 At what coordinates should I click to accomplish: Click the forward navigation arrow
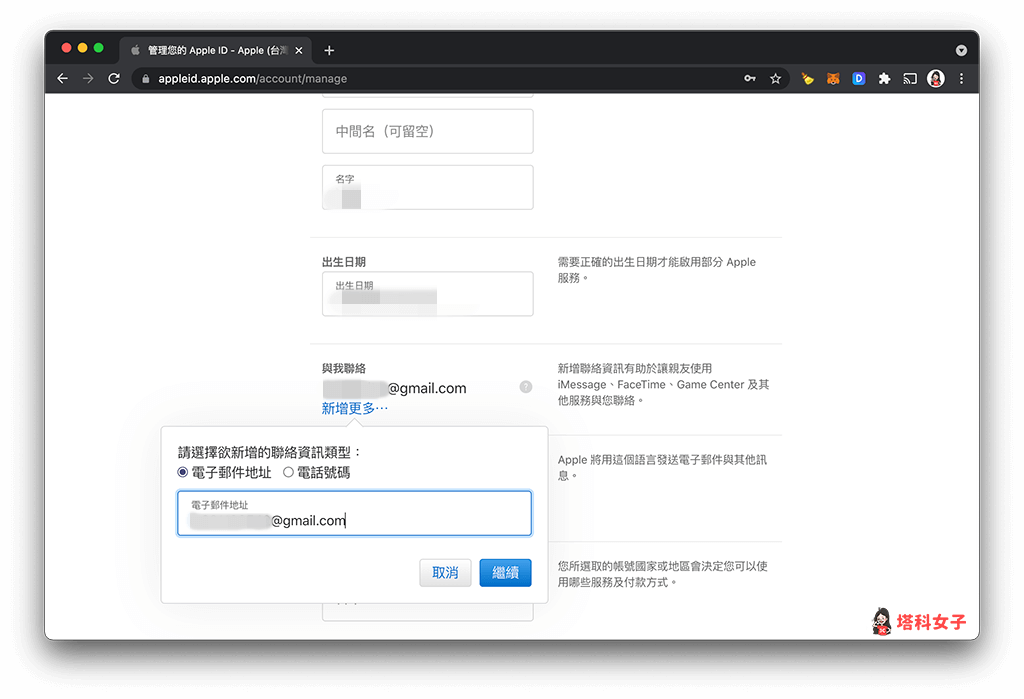coord(88,78)
